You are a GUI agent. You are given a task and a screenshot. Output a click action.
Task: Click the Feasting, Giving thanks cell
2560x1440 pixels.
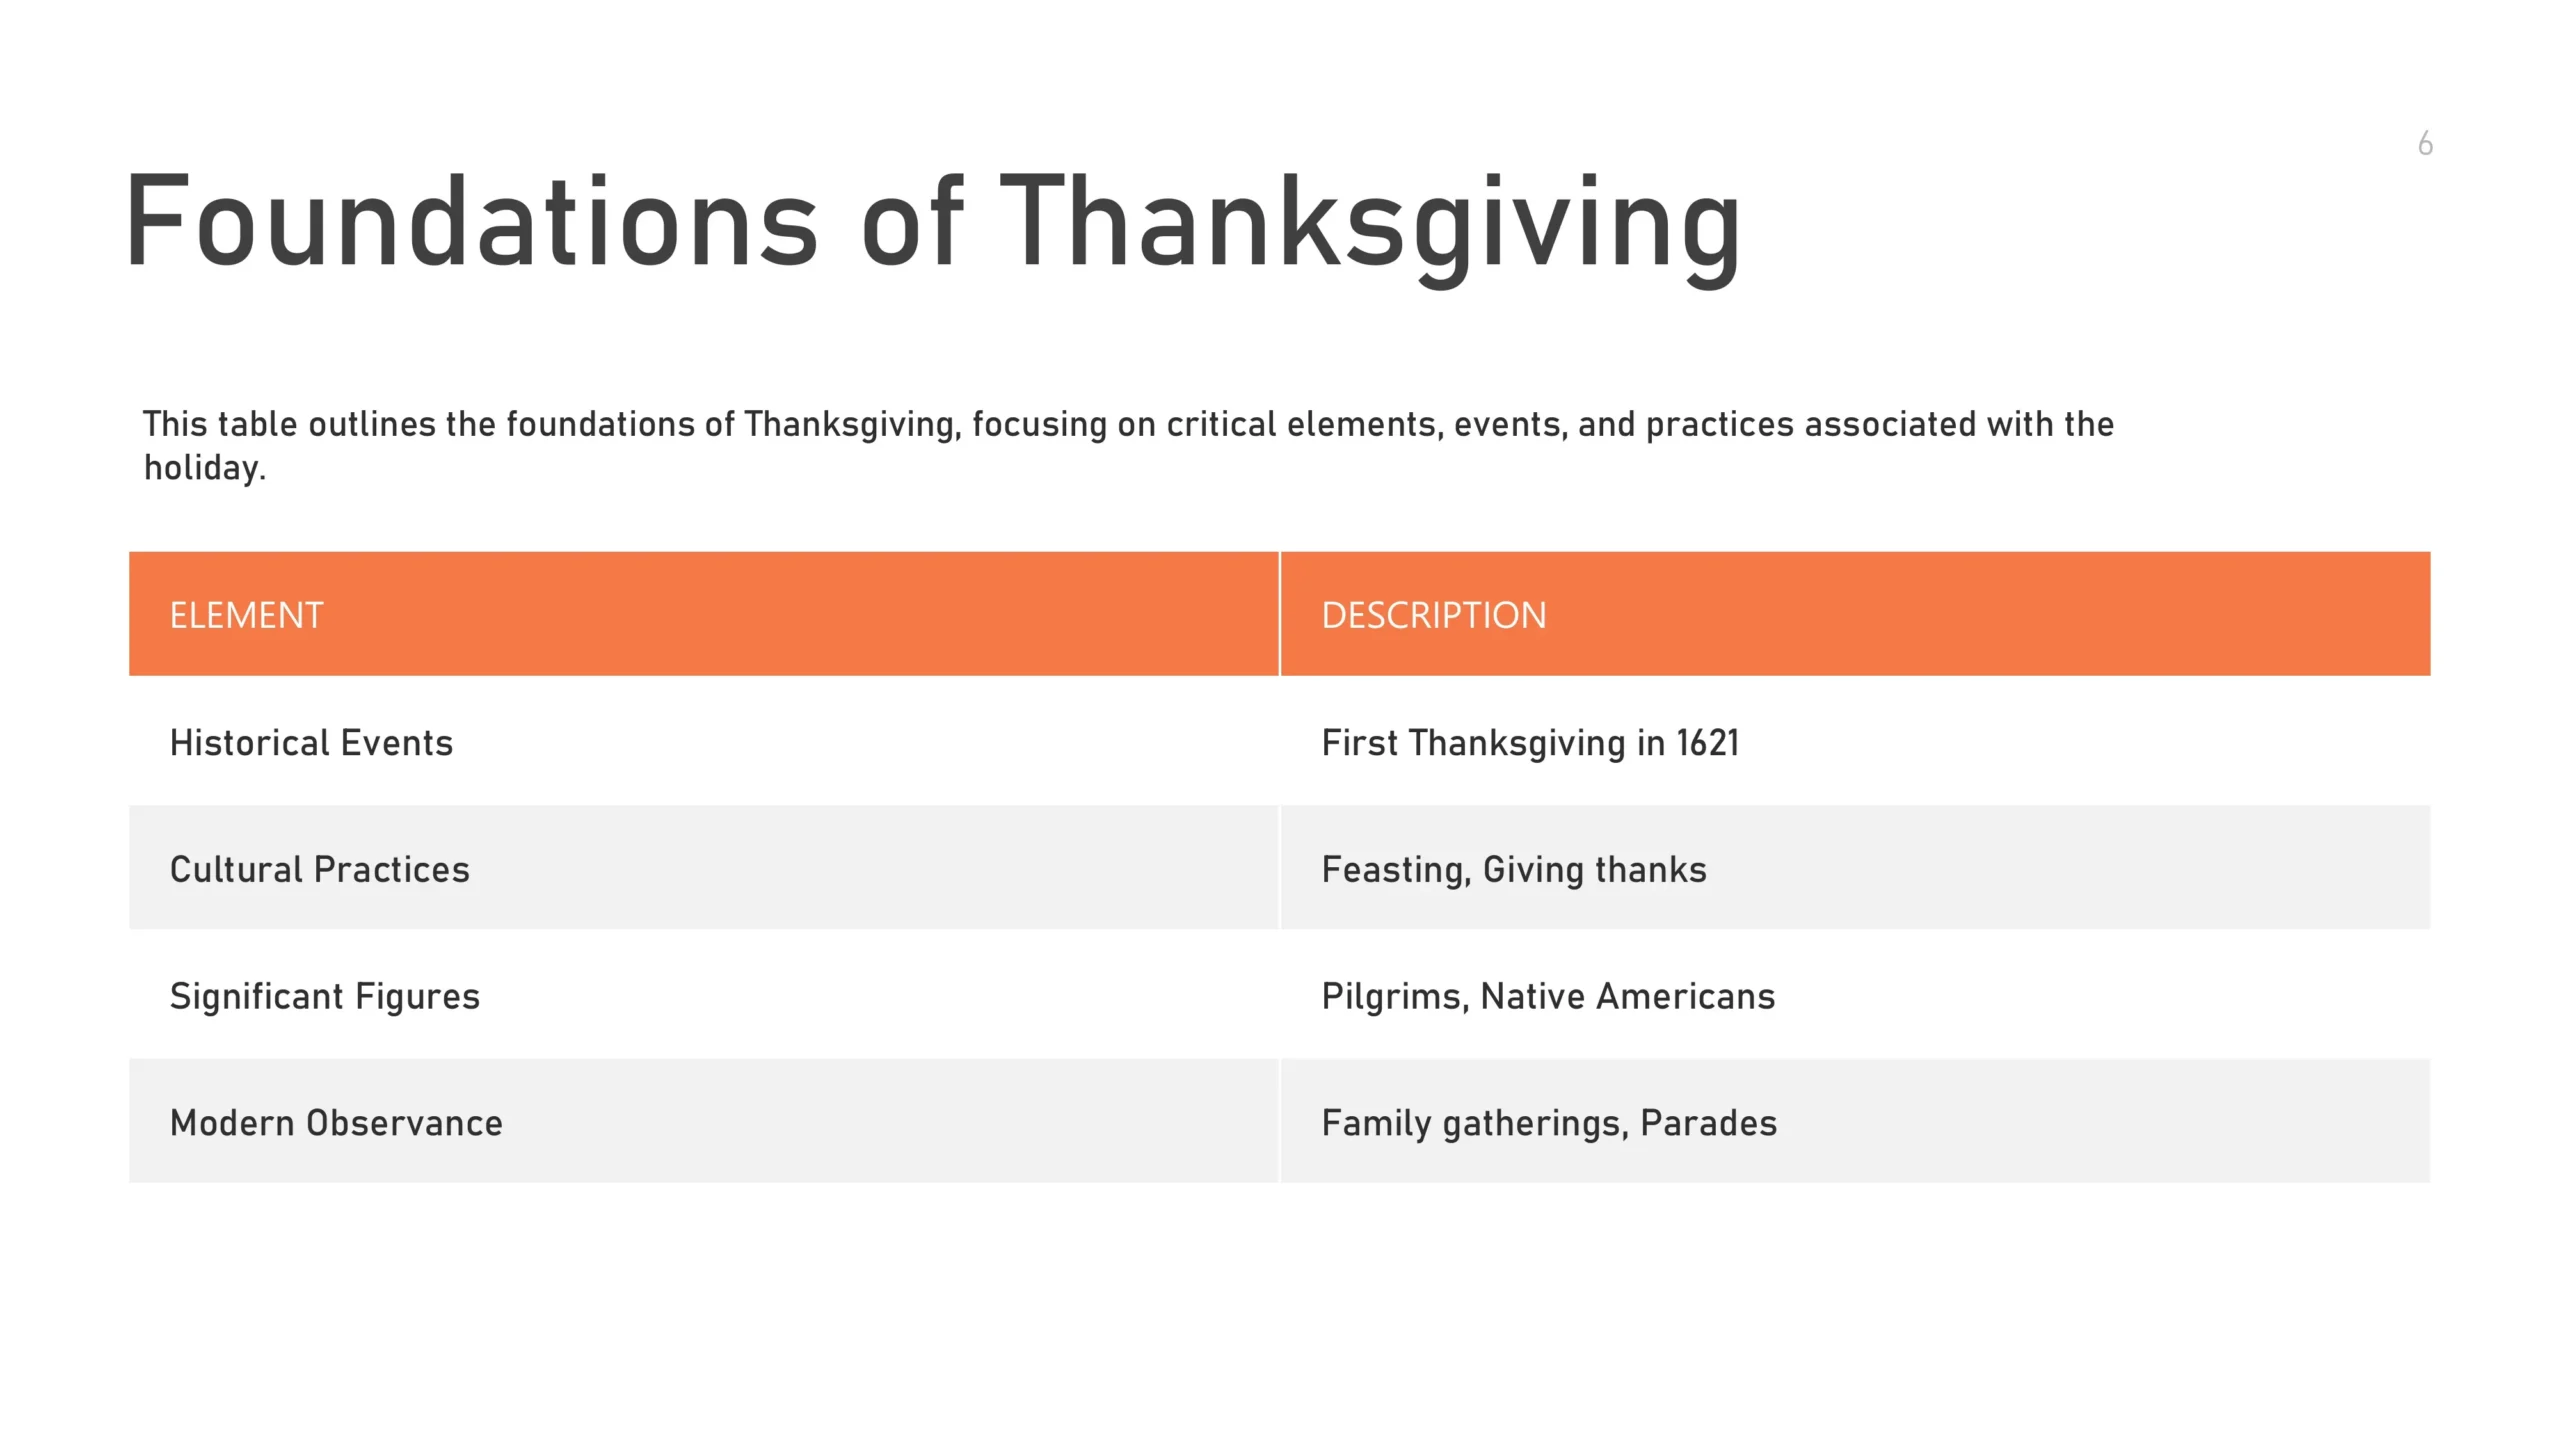pos(1513,869)
